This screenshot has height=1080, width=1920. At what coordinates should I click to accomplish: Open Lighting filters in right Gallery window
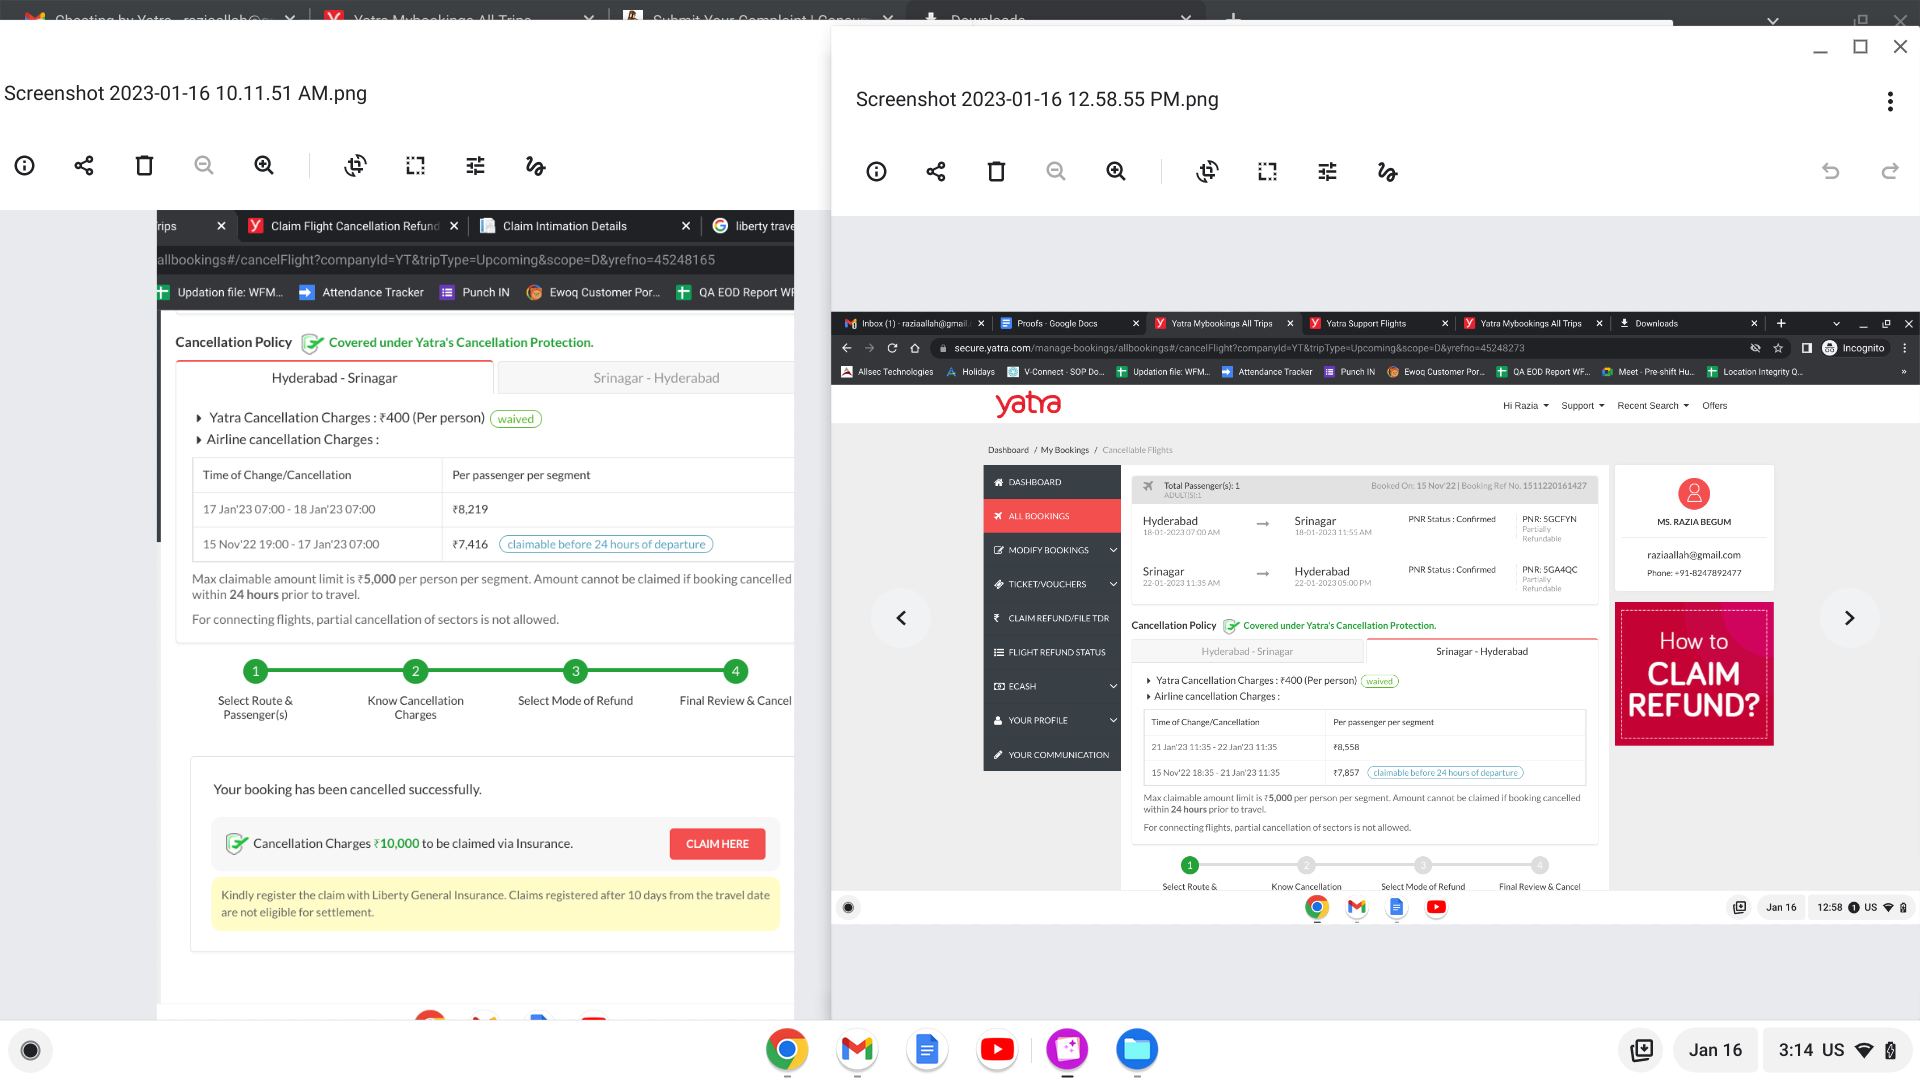[1327, 172]
